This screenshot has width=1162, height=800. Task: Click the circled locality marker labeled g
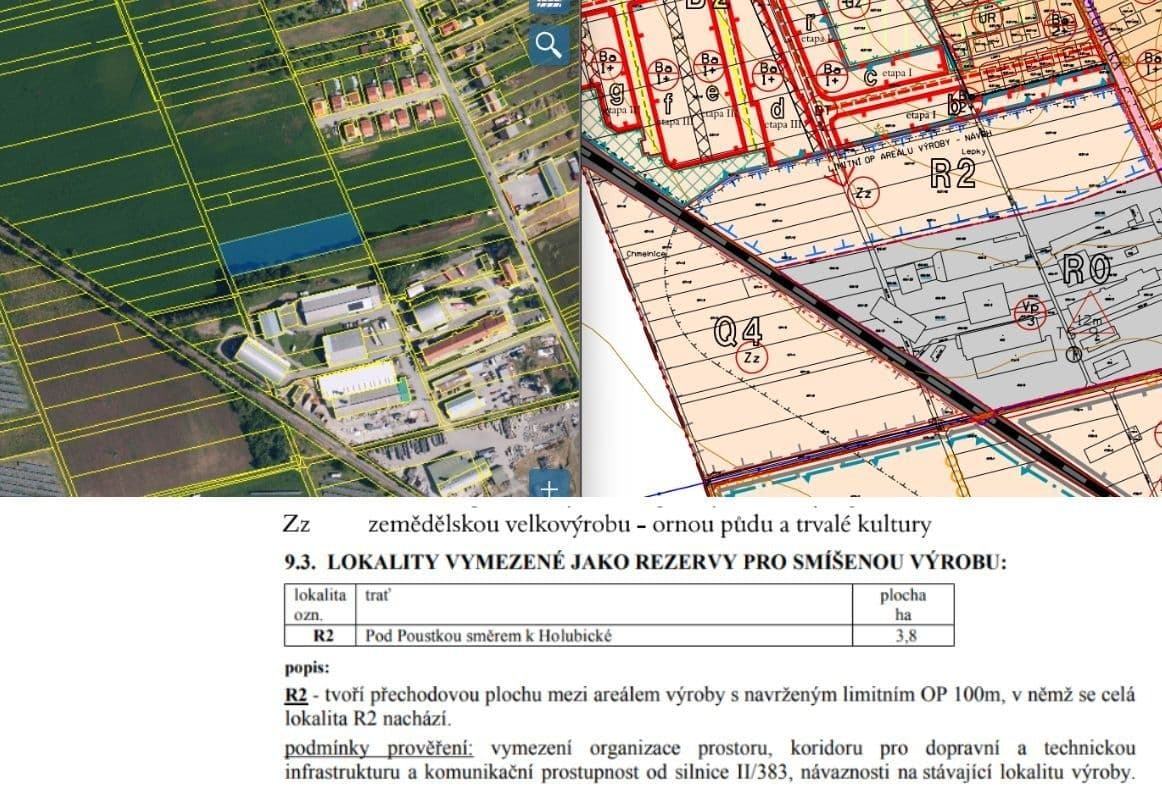[616, 92]
